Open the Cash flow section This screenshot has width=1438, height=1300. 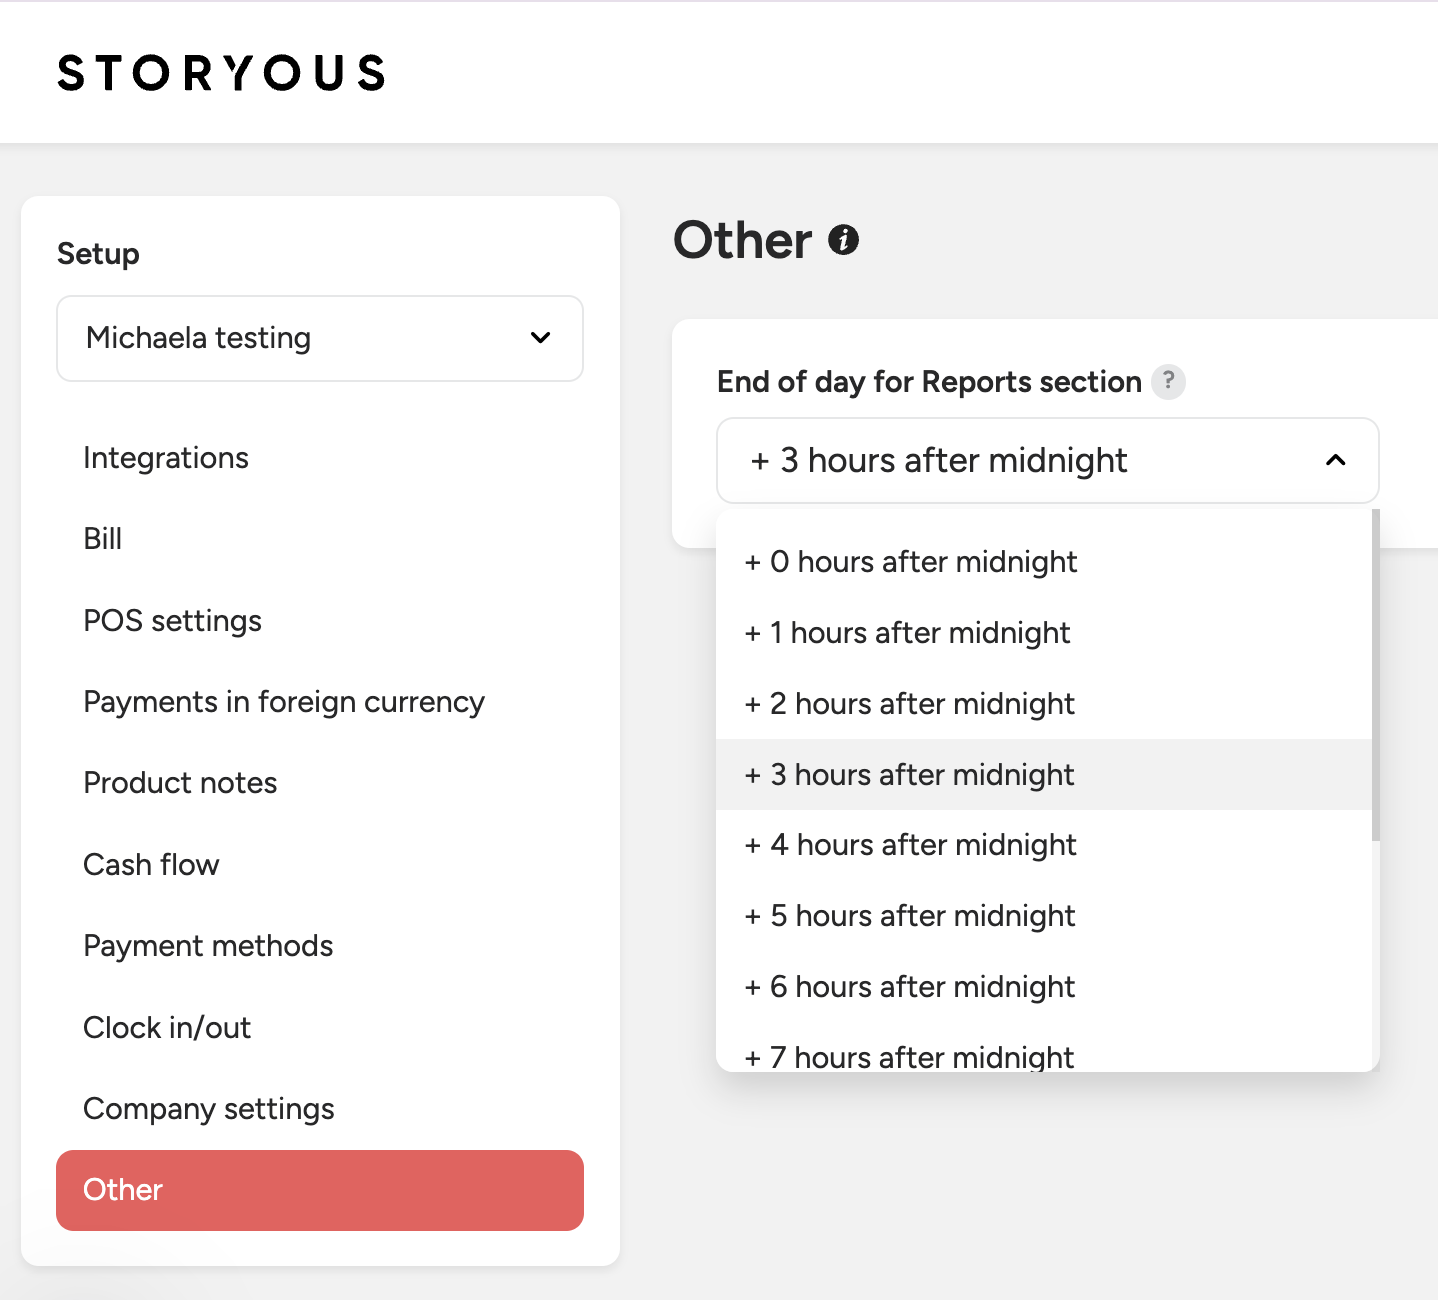(x=151, y=865)
